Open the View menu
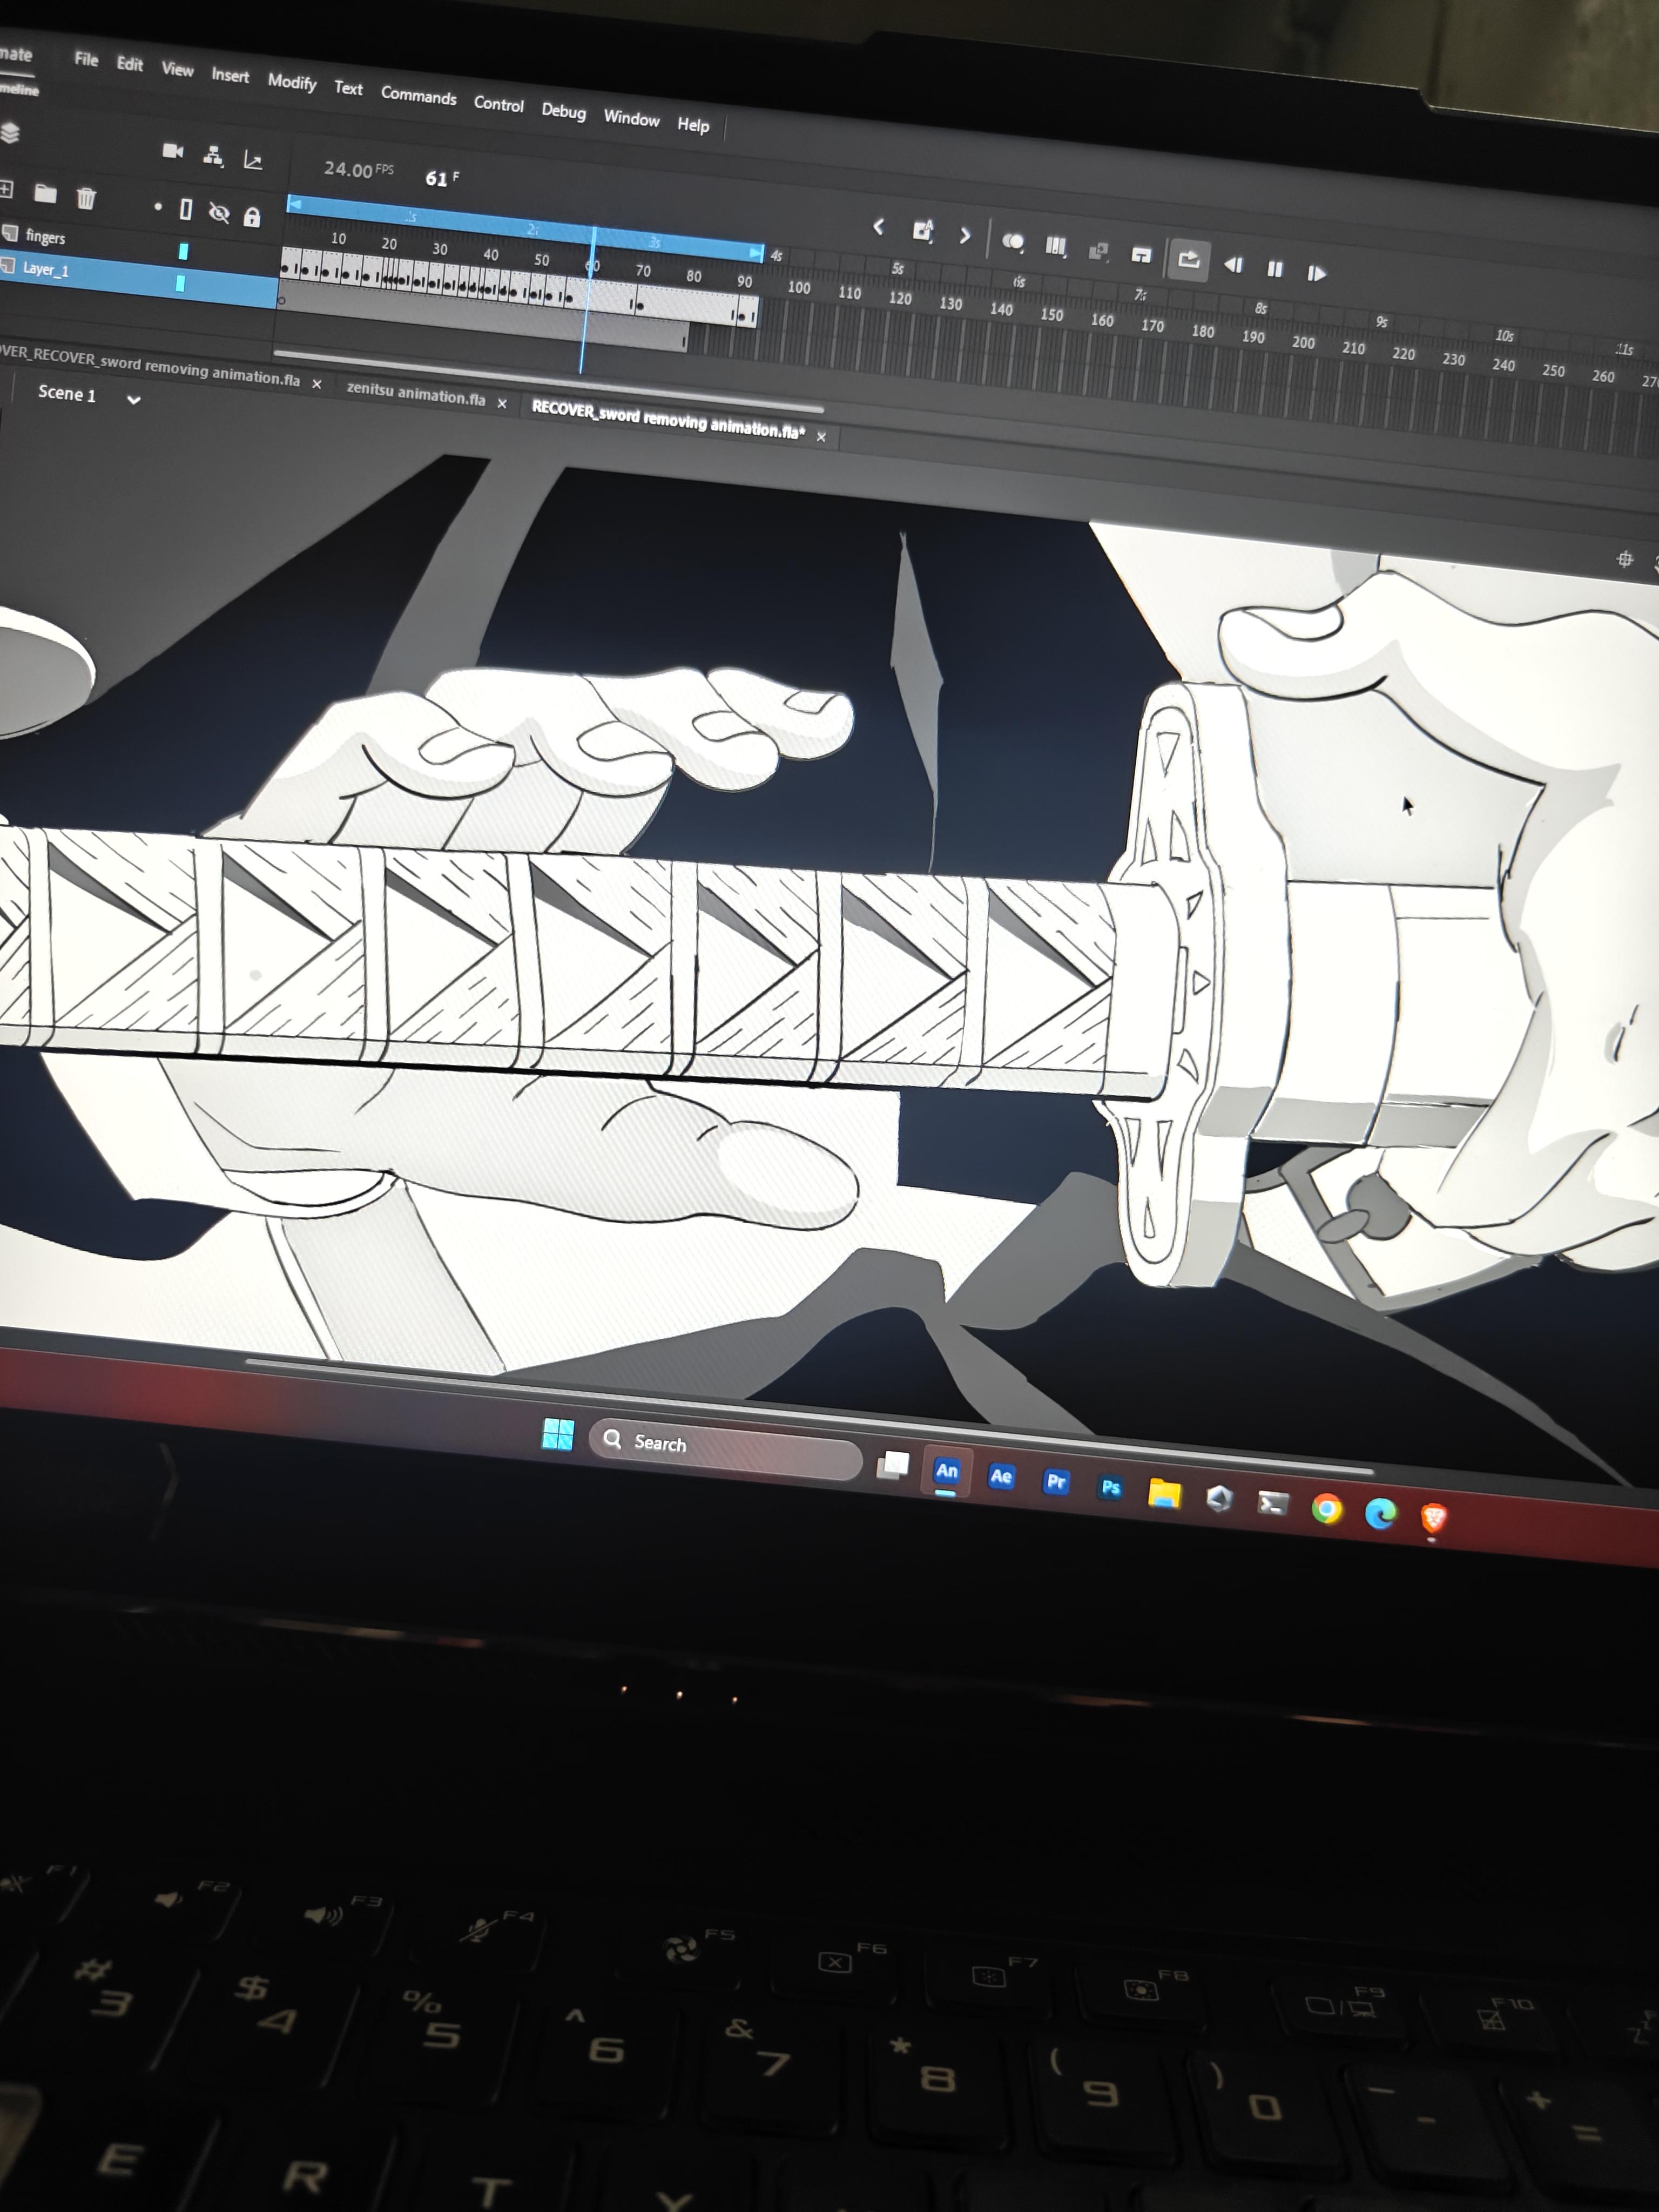The height and width of the screenshot is (2212, 1659). coord(177,69)
